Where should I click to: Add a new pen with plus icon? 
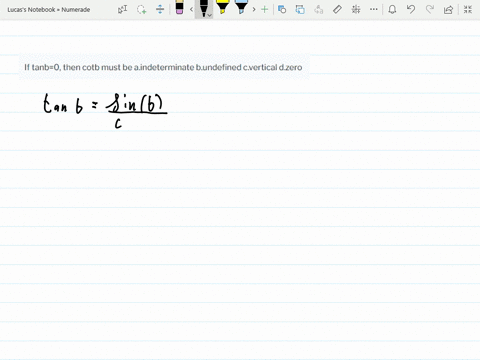(x=265, y=9)
